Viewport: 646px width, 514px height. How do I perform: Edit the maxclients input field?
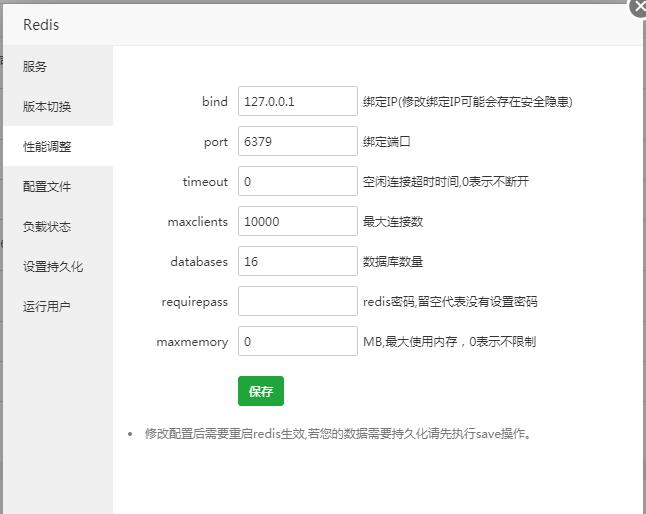tap(298, 221)
